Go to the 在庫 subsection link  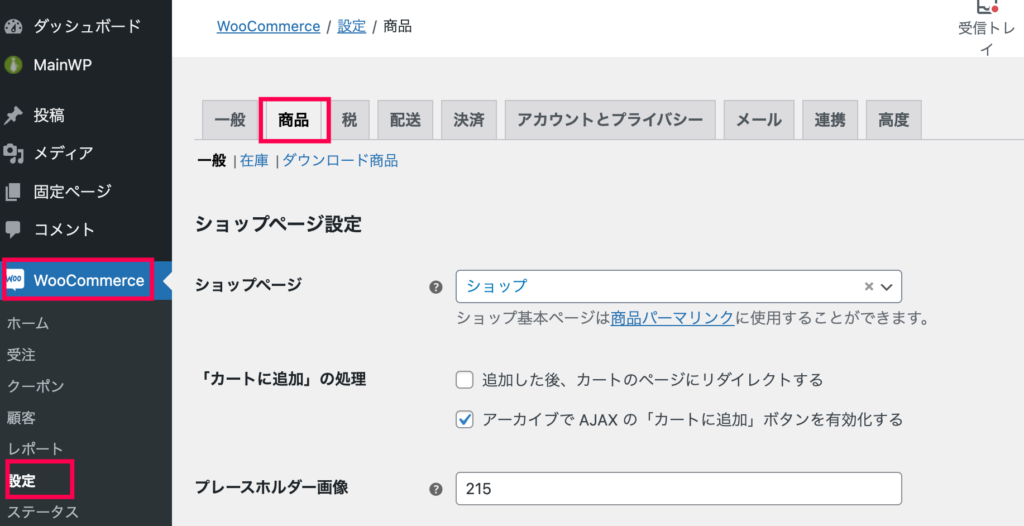pos(254,161)
